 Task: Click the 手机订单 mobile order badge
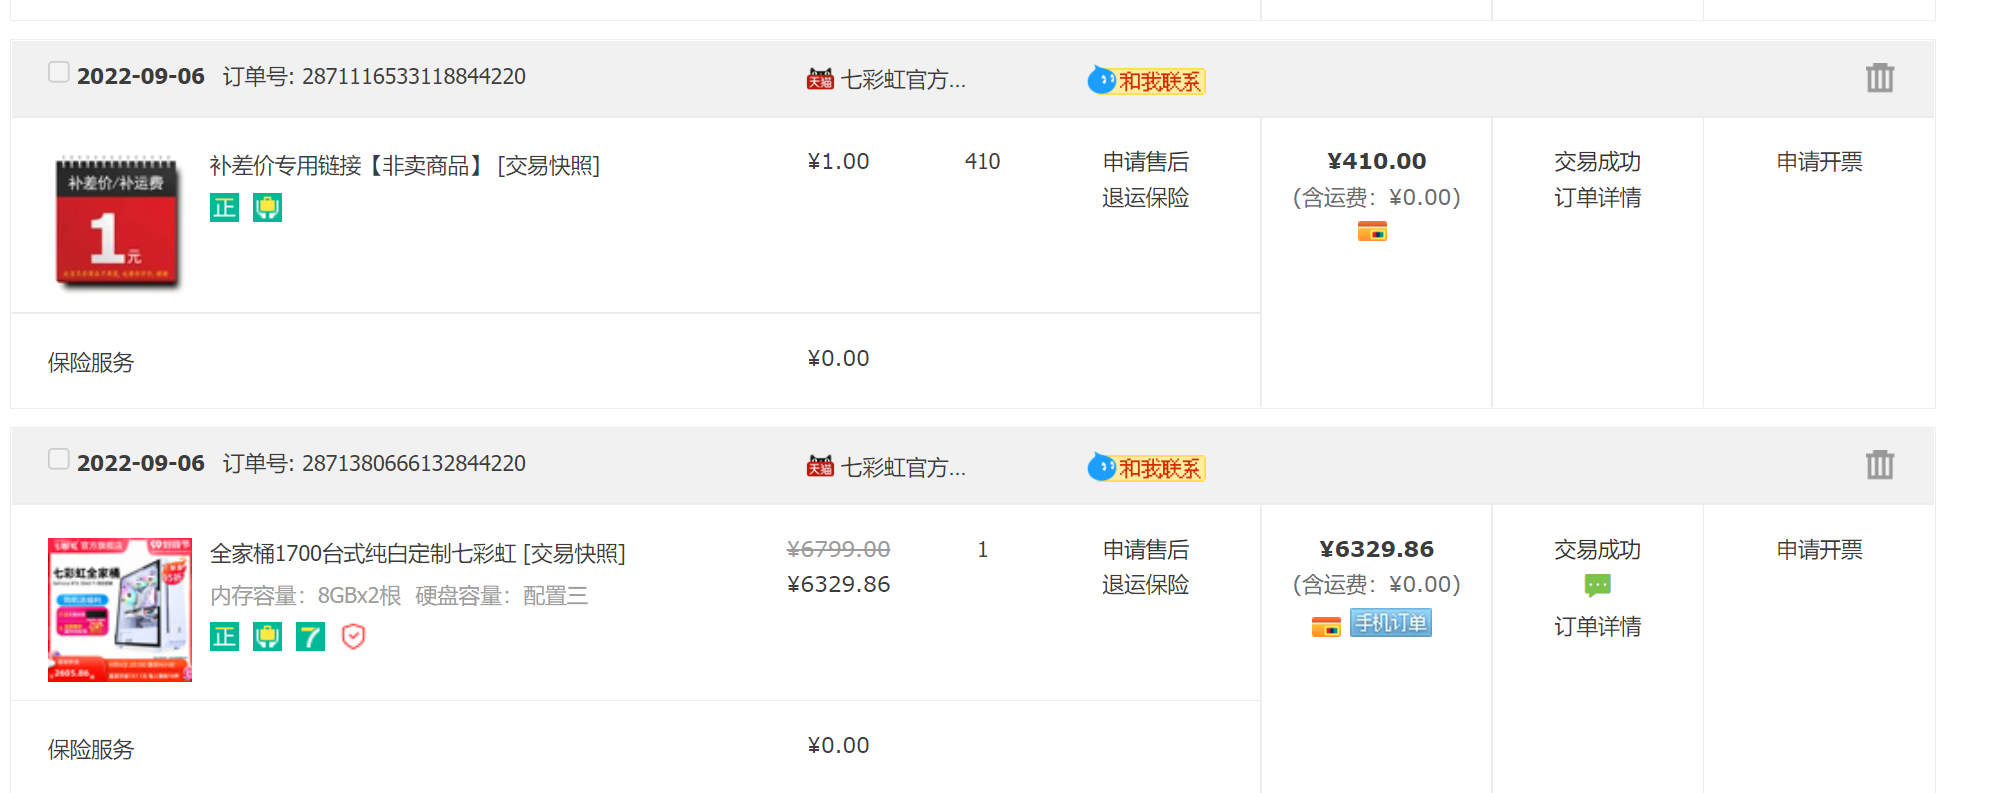(x=1390, y=623)
